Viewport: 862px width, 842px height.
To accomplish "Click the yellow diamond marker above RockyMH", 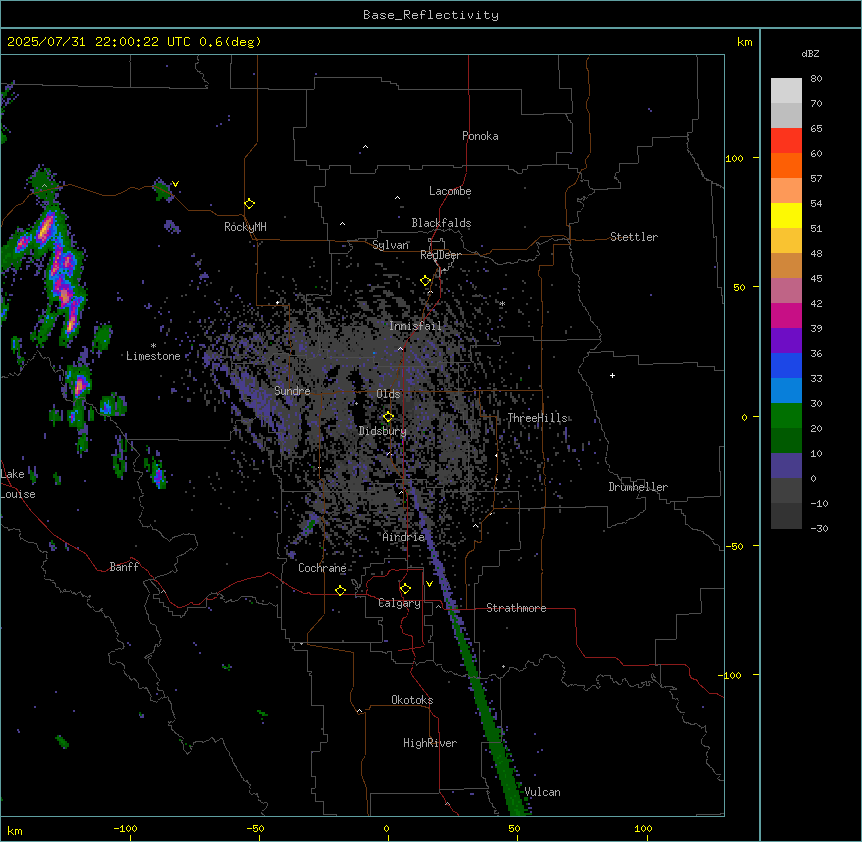I will click(249, 204).
